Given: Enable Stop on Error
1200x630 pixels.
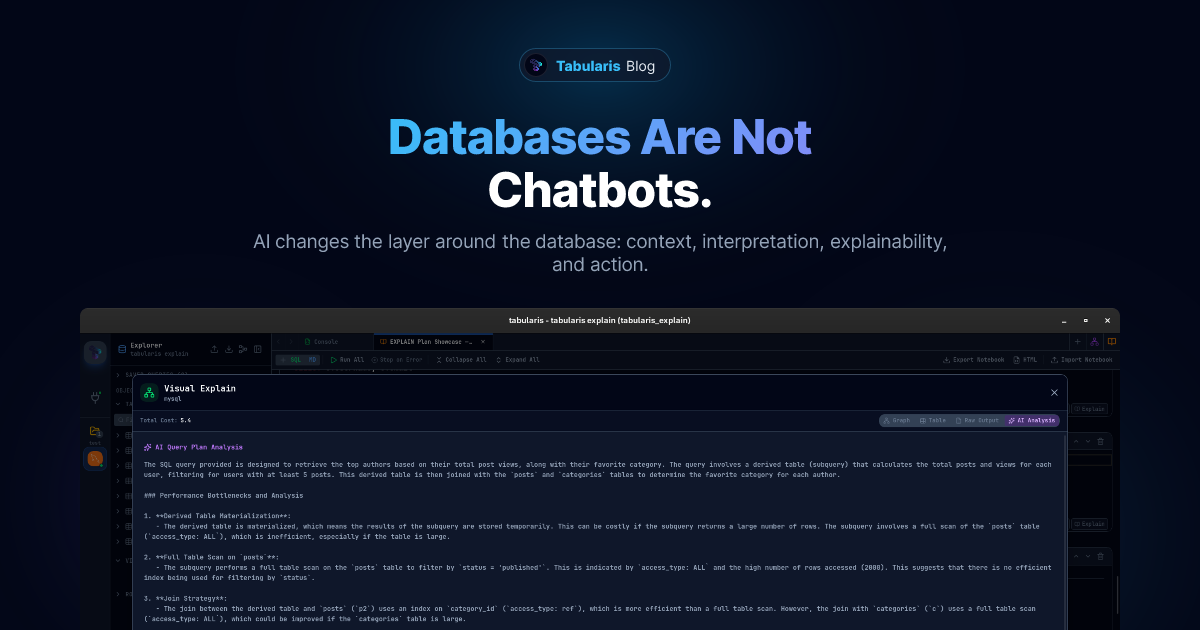Looking at the screenshot, I should pos(398,359).
